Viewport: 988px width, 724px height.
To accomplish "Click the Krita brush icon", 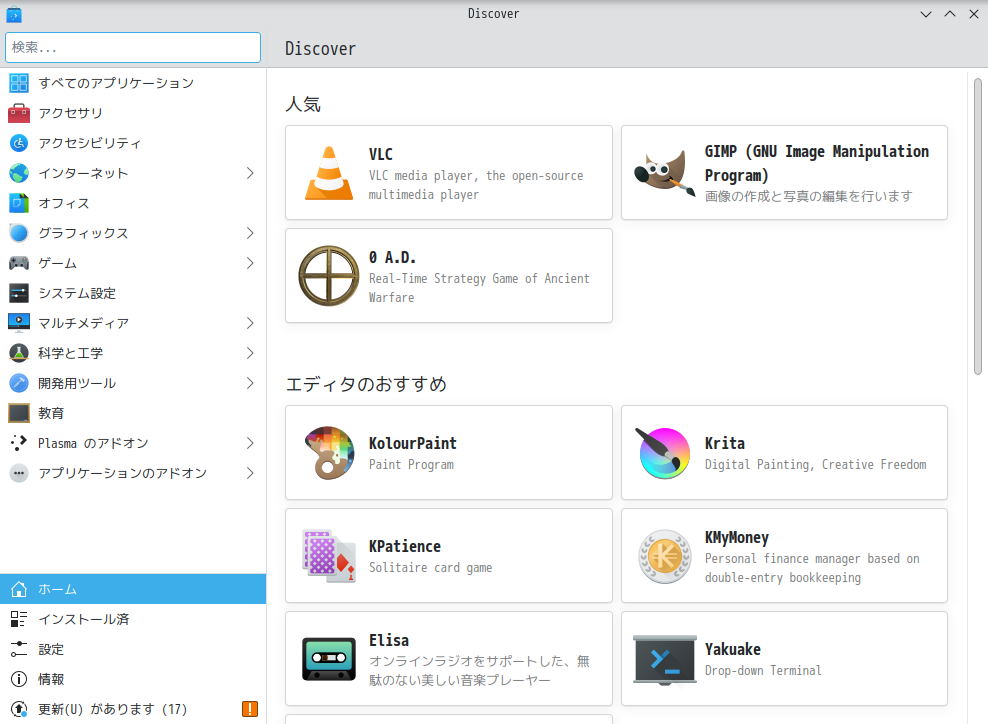I will 663,452.
